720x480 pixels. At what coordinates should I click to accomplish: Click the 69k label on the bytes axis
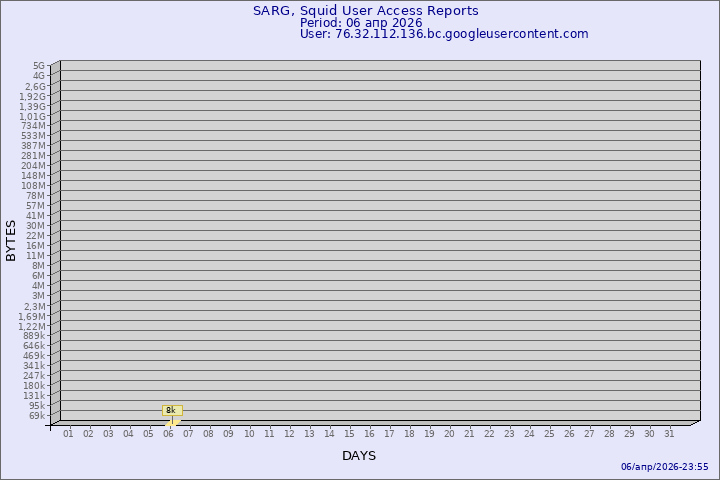(37, 416)
